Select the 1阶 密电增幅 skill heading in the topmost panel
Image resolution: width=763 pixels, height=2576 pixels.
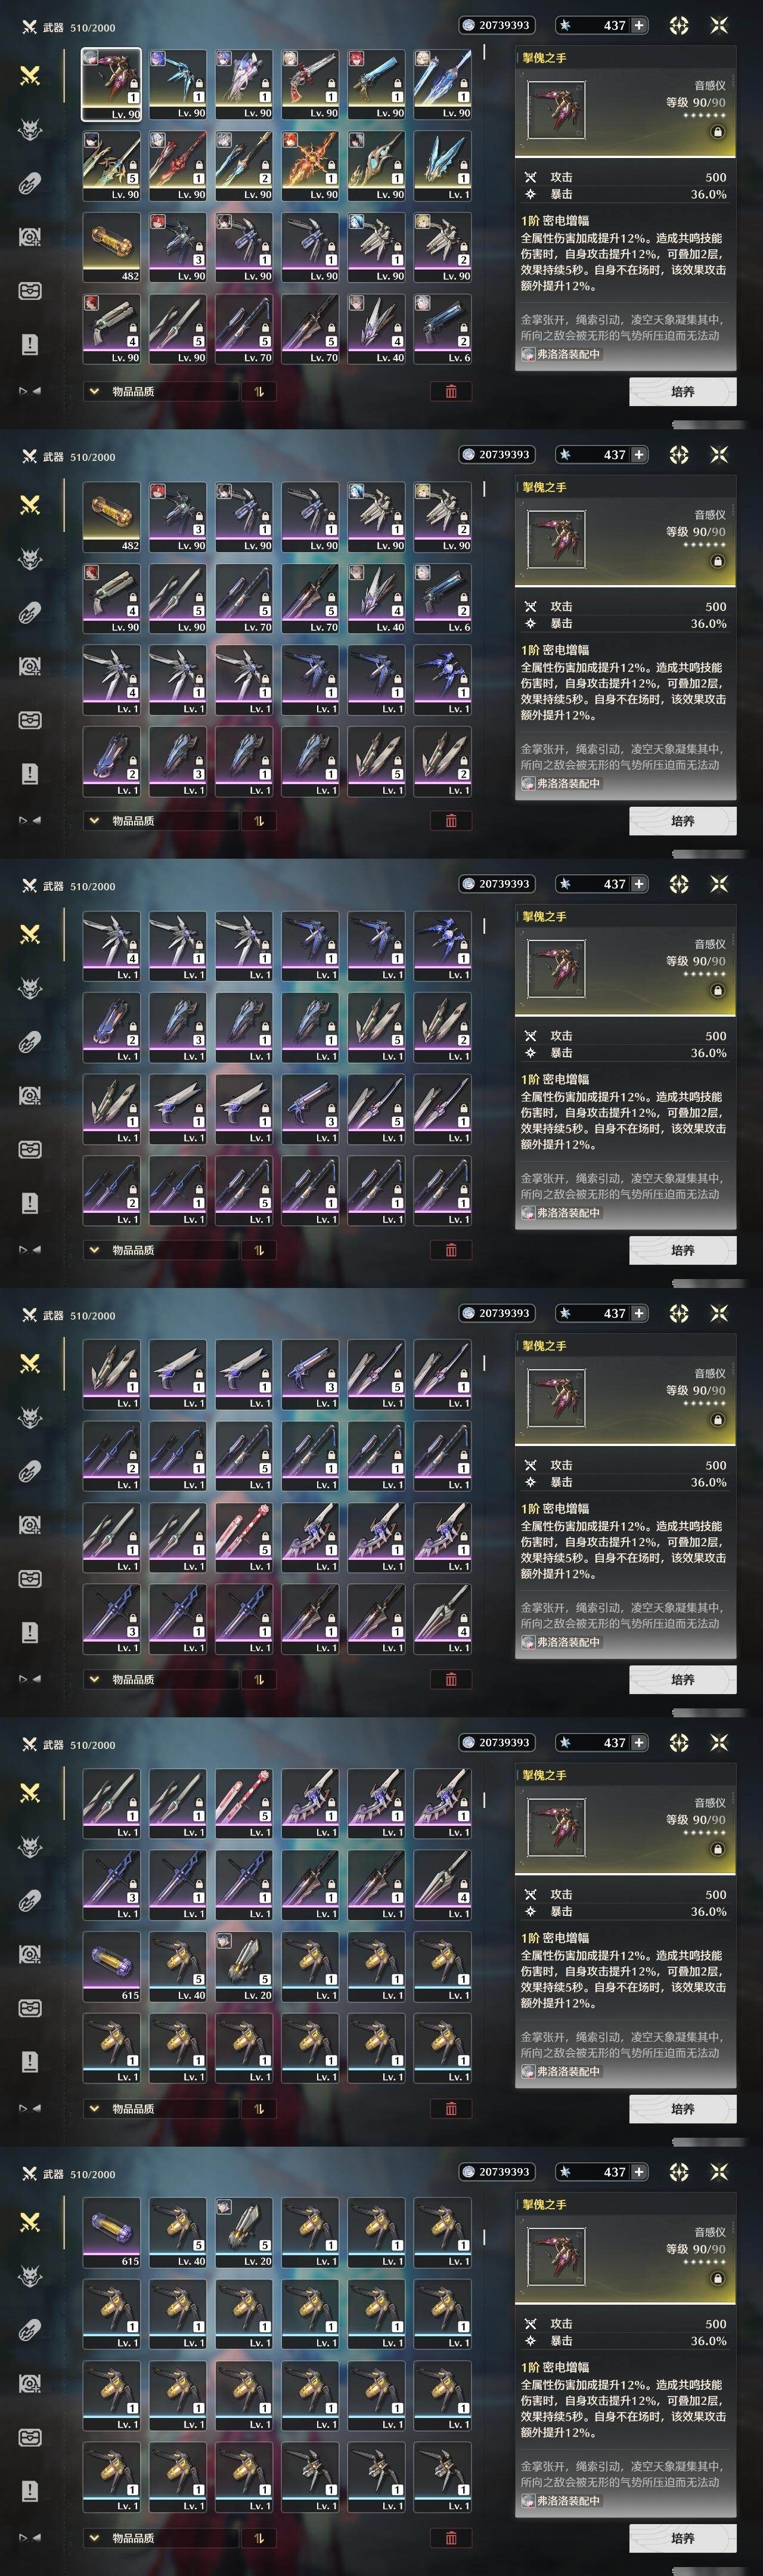(555, 220)
